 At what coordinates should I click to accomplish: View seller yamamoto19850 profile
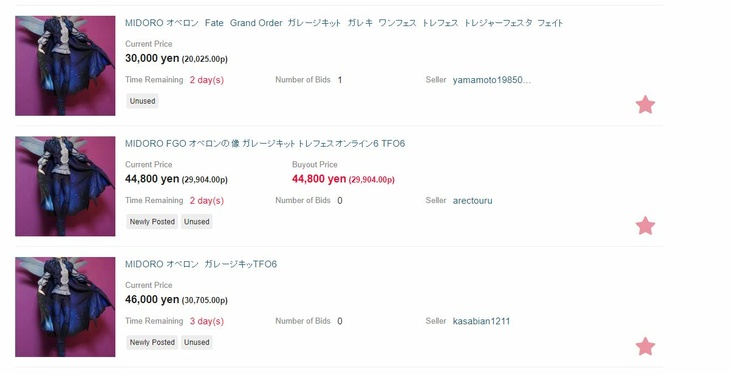492,80
